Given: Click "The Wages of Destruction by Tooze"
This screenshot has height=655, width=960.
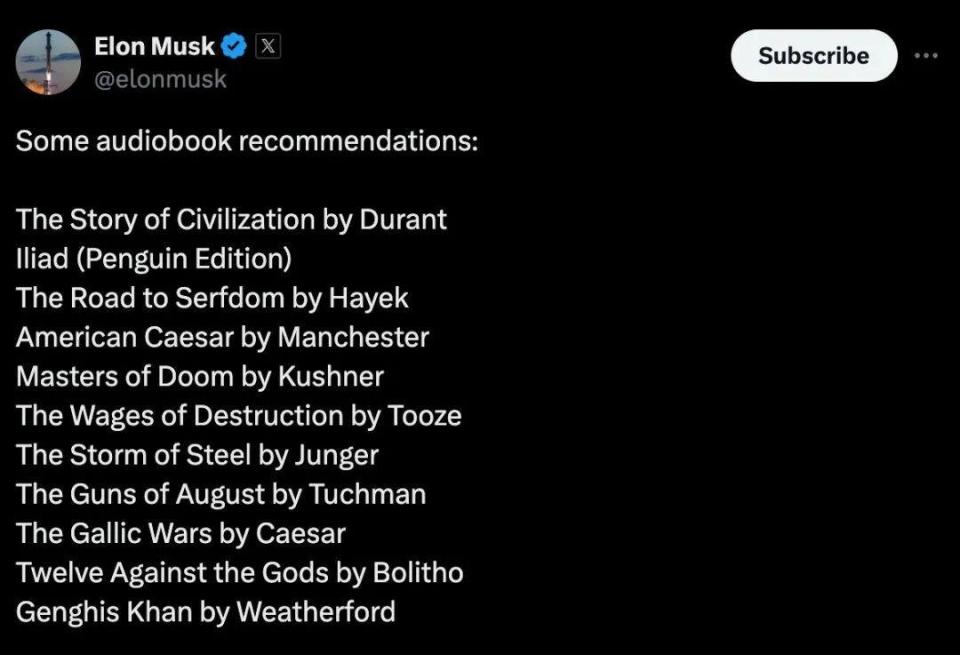Looking at the screenshot, I should (x=239, y=416).
